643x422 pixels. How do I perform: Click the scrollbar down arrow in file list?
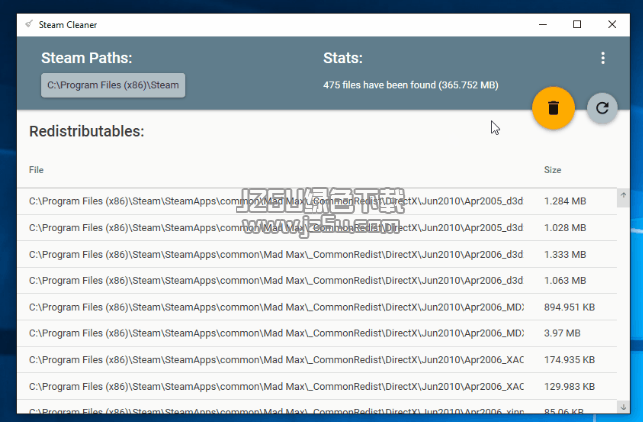point(623,407)
